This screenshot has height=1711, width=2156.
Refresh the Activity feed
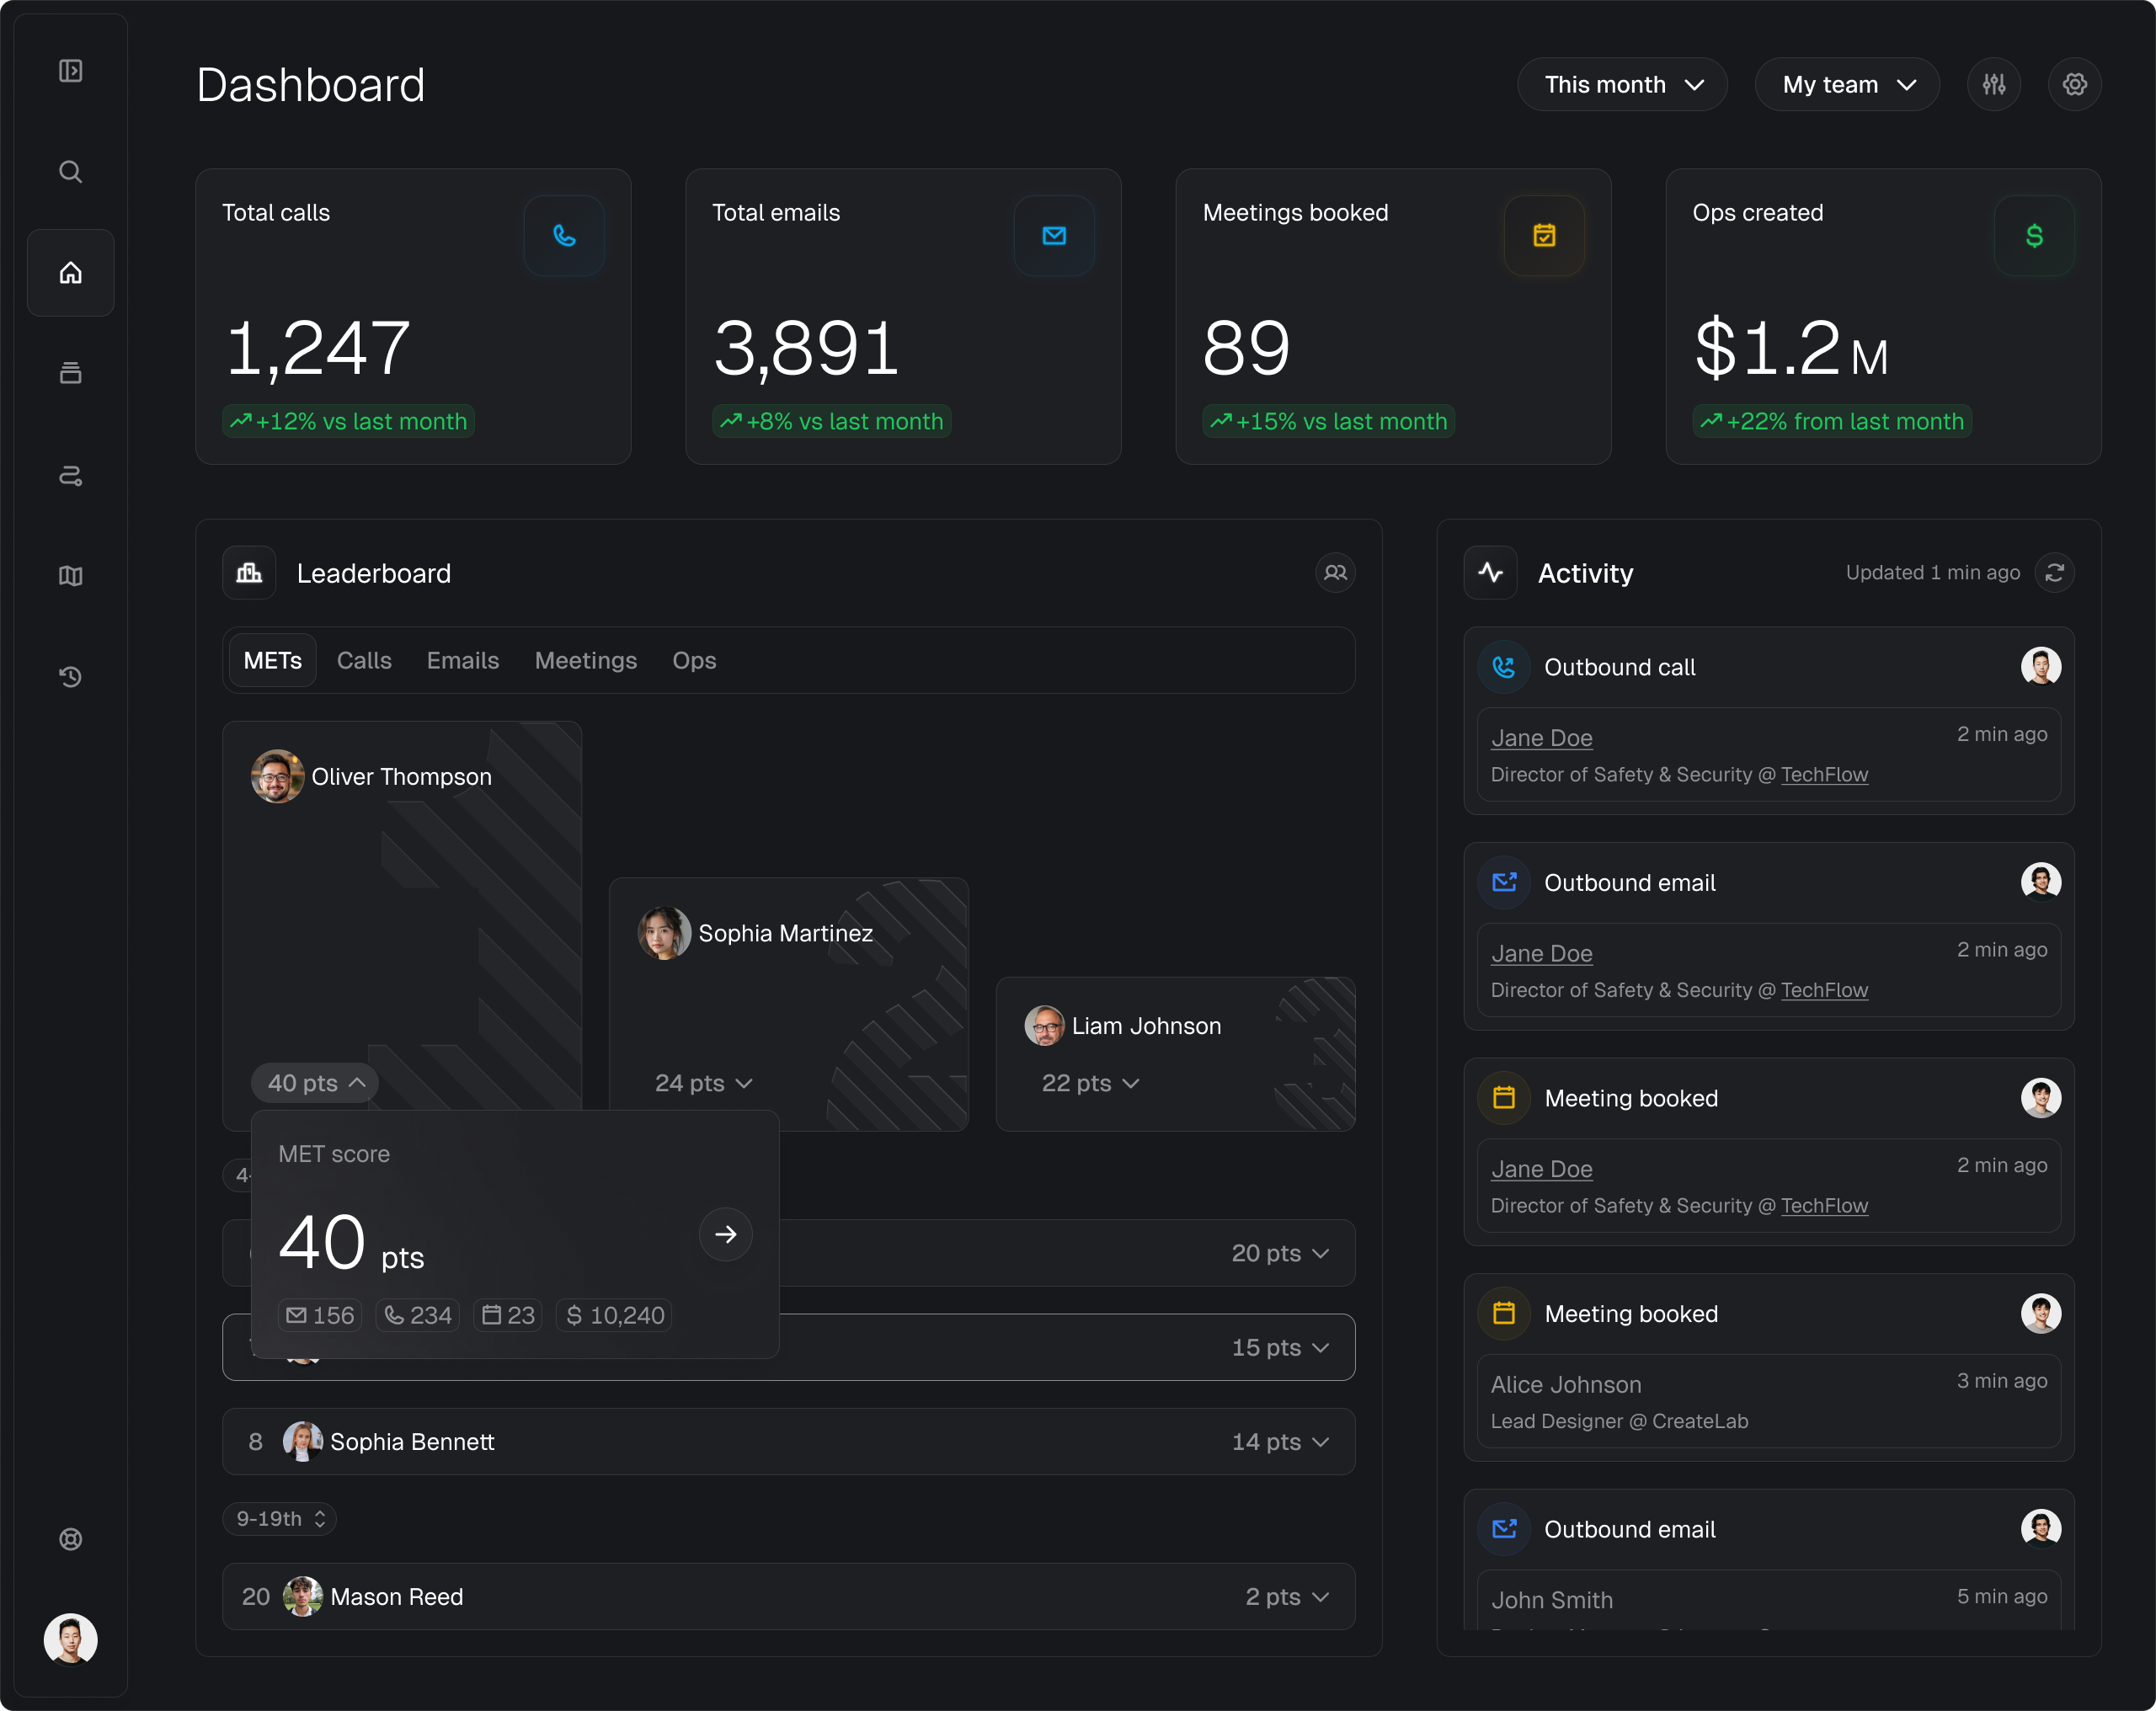[x=2054, y=573]
